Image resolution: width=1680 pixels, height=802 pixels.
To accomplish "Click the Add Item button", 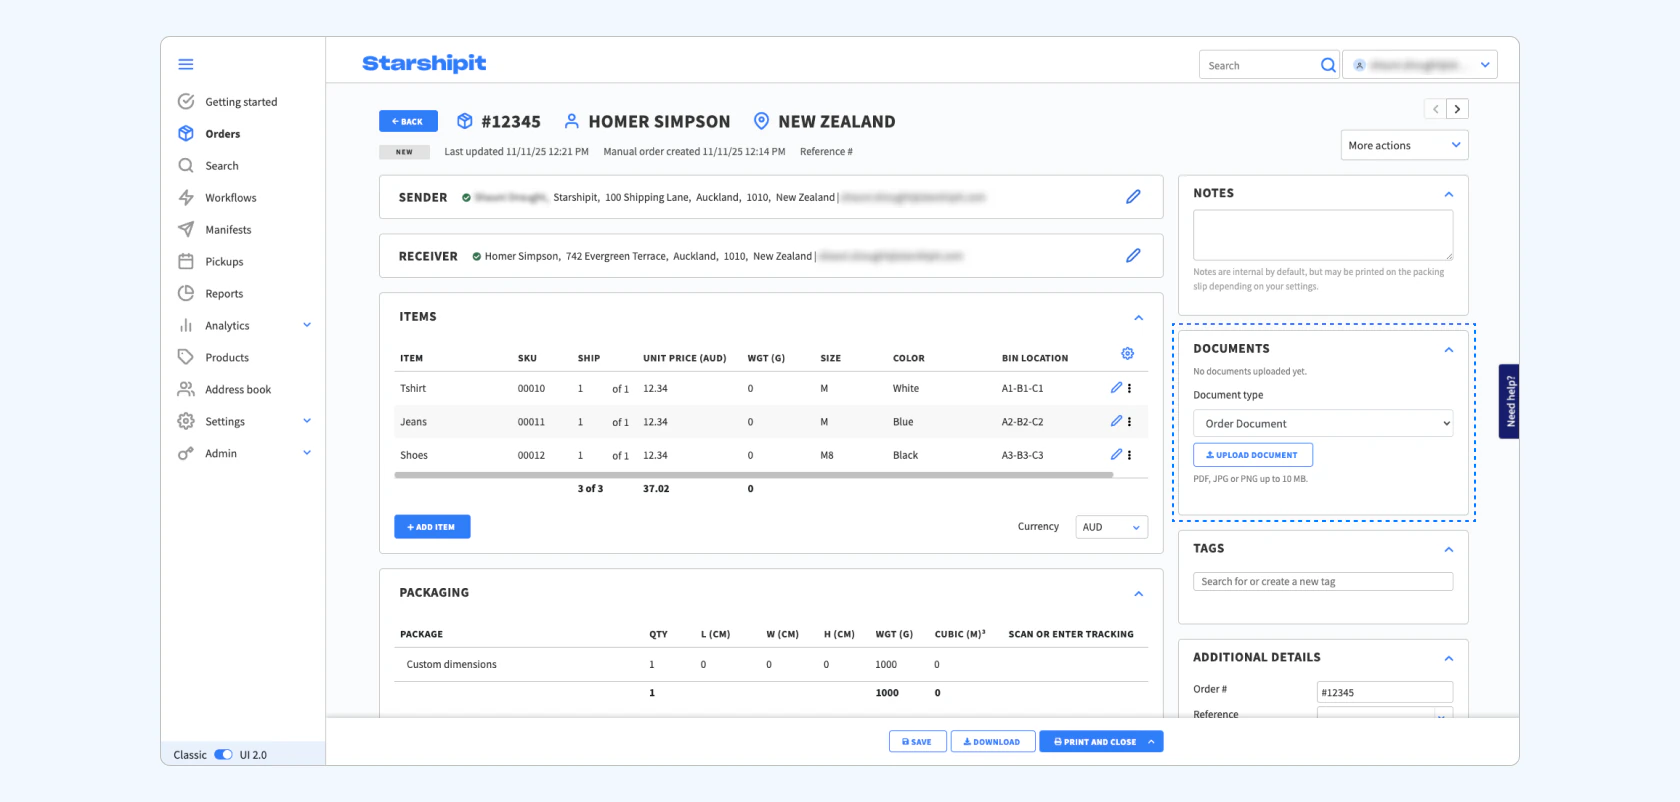I will (432, 527).
